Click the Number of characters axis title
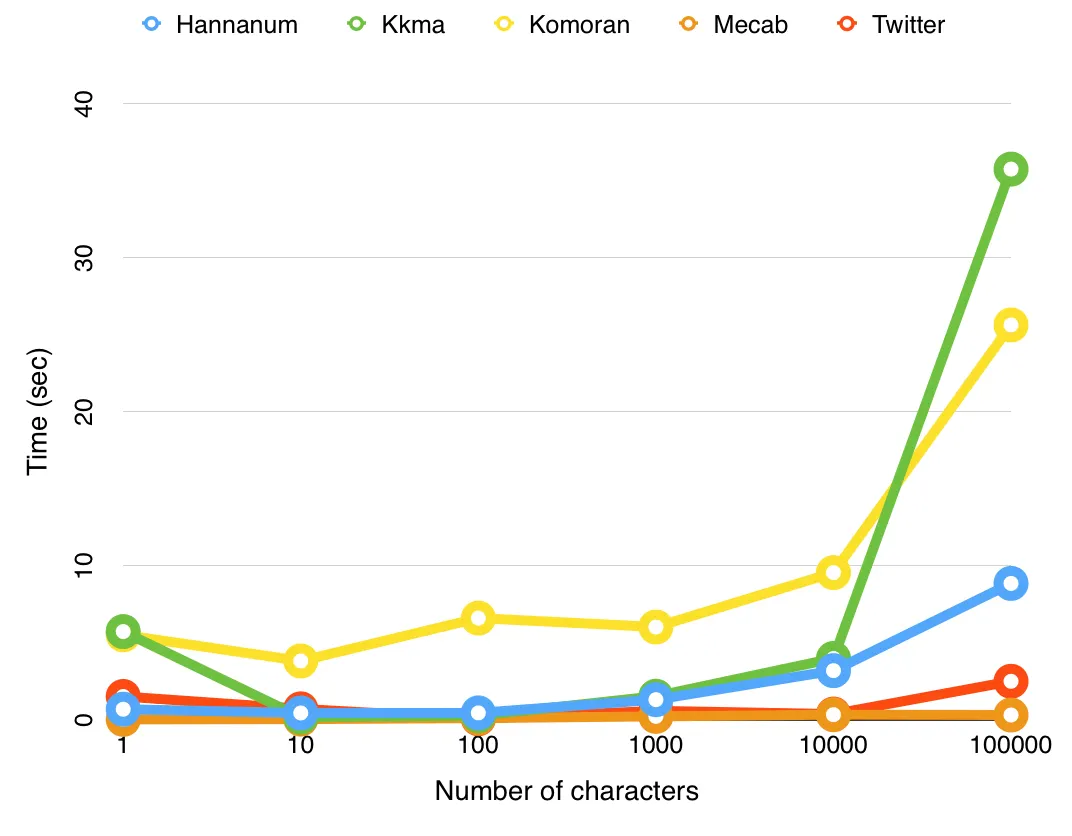Screen dimensions: 1072x836 pyautogui.click(x=567, y=791)
